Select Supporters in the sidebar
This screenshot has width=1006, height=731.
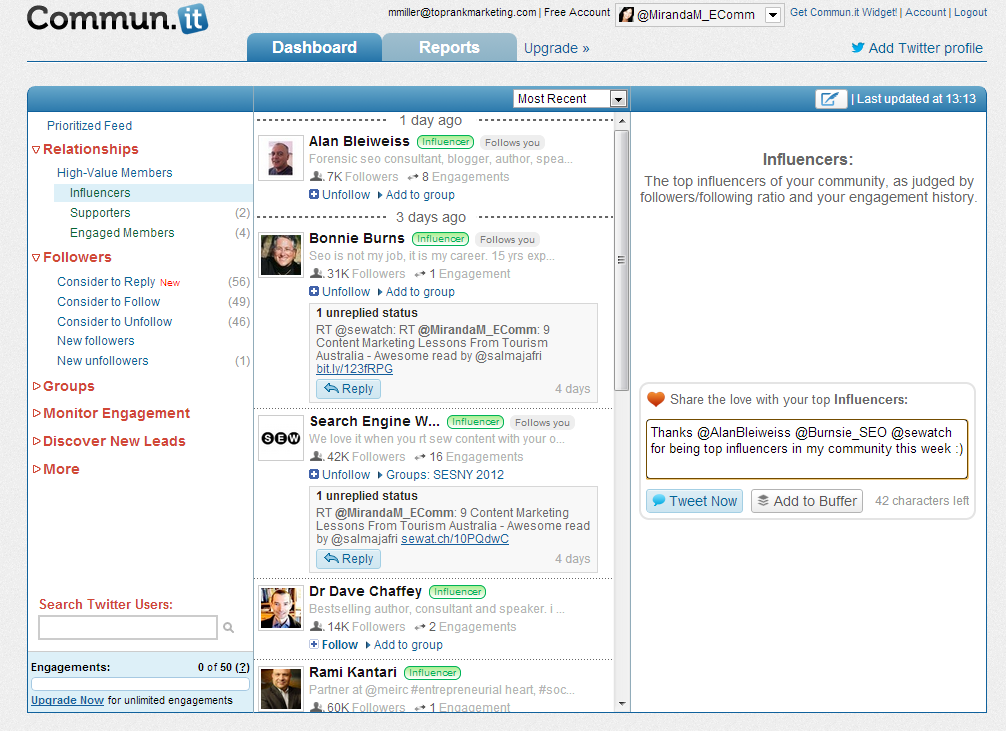click(100, 212)
